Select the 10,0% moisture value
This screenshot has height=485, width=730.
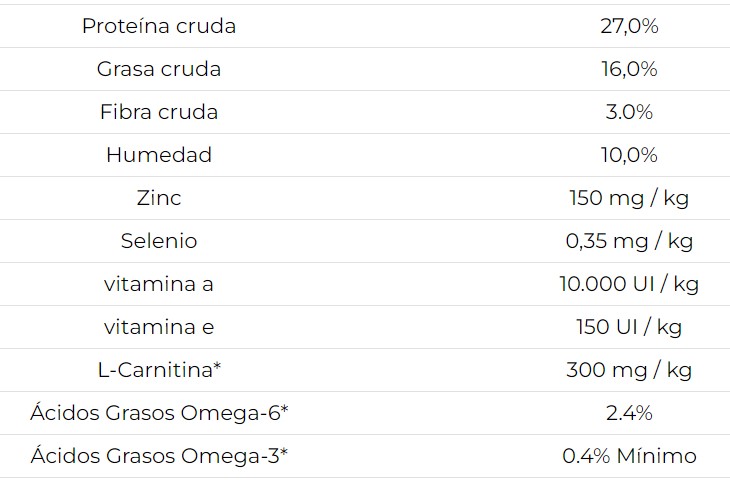[x=629, y=155]
